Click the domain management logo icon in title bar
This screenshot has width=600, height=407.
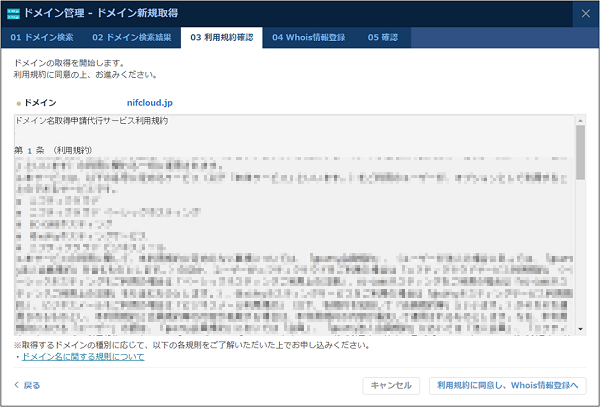[x=13, y=13]
